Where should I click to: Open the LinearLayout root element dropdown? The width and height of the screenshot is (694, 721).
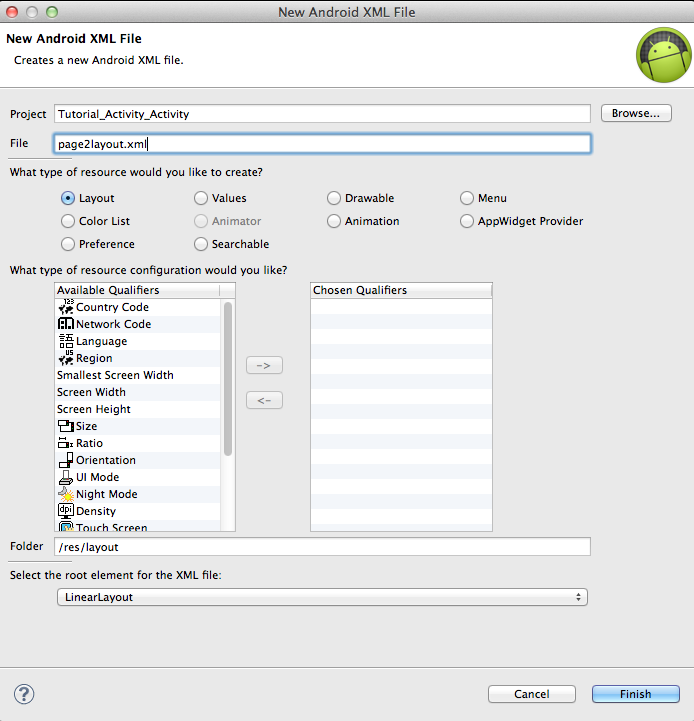coord(322,597)
